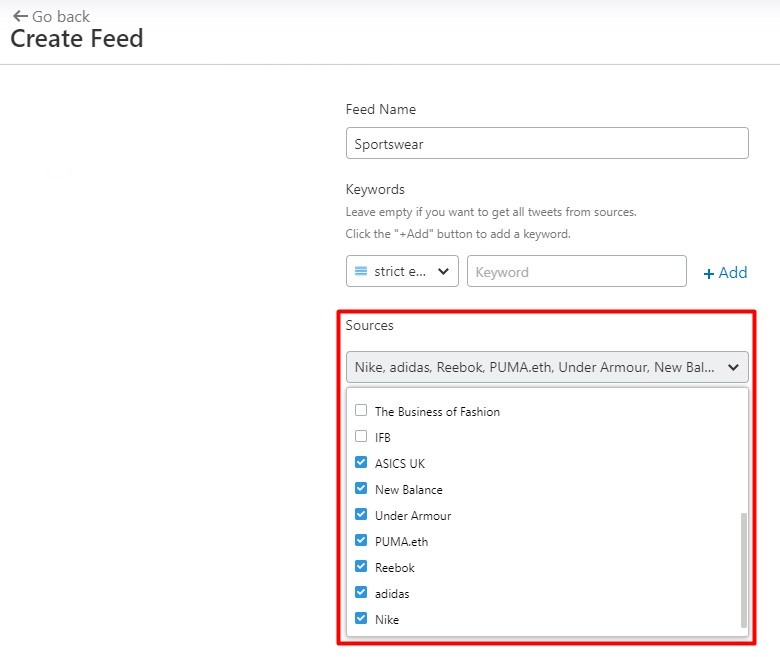780x657 pixels.
Task: Collapse the Sources dropdown chevron
Action: click(733, 367)
